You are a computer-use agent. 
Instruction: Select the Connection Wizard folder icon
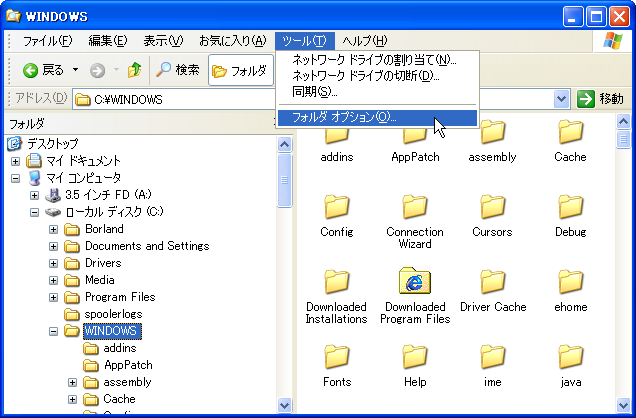point(415,207)
